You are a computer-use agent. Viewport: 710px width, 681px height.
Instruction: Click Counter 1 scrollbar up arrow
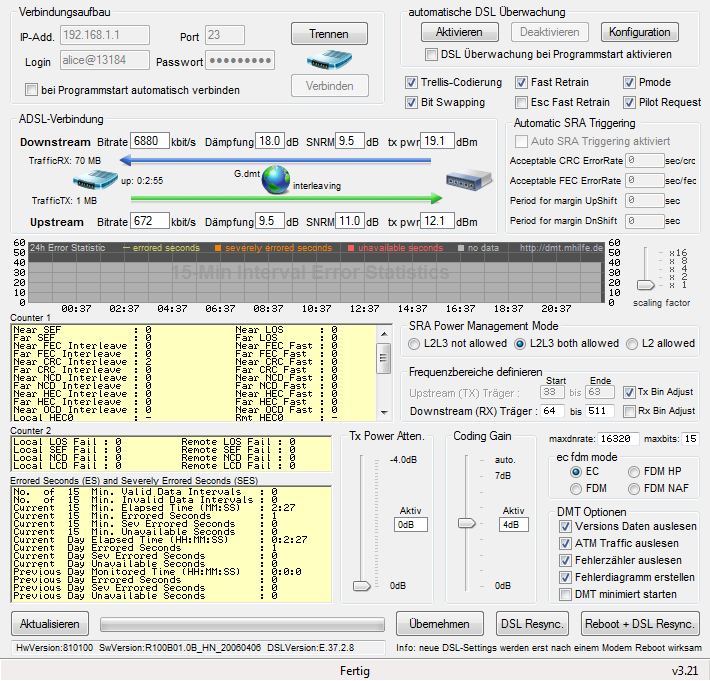coord(384,334)
